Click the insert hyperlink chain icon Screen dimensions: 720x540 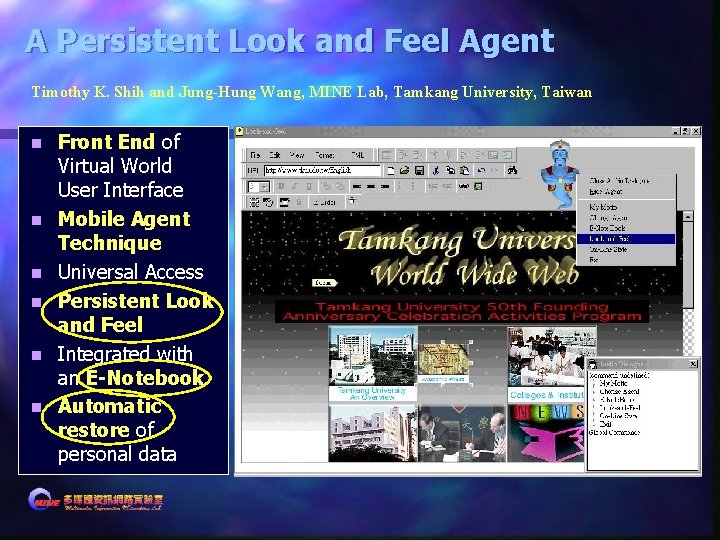(x=464, y=186)
